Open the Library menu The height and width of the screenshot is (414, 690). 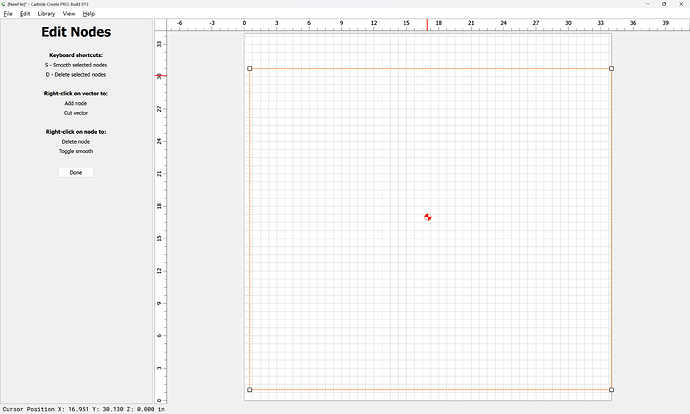tap(46, 14)
